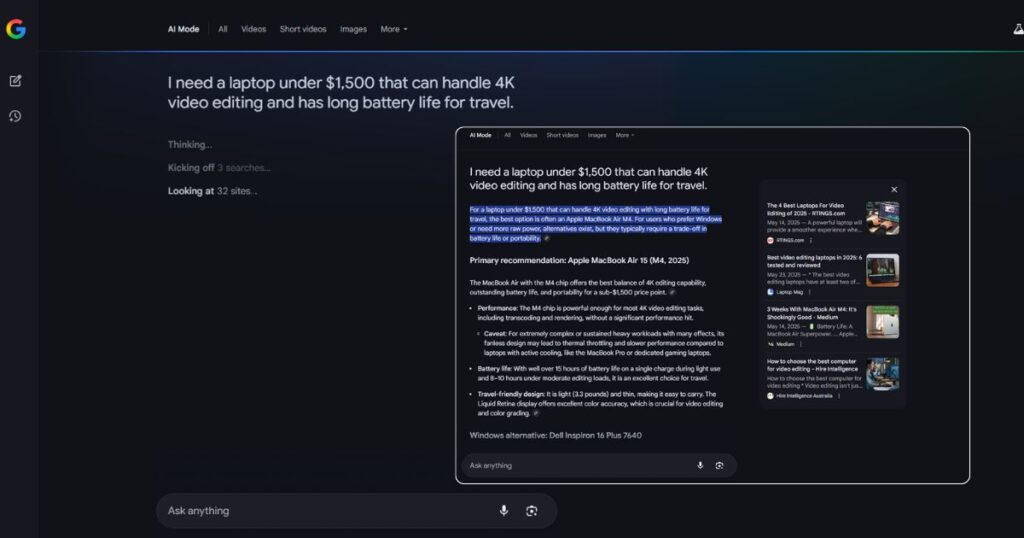Viewport: 1024px width, 538px height.
Task: Open the Labs flask icon at top right
Action: tap(1018, 29)
